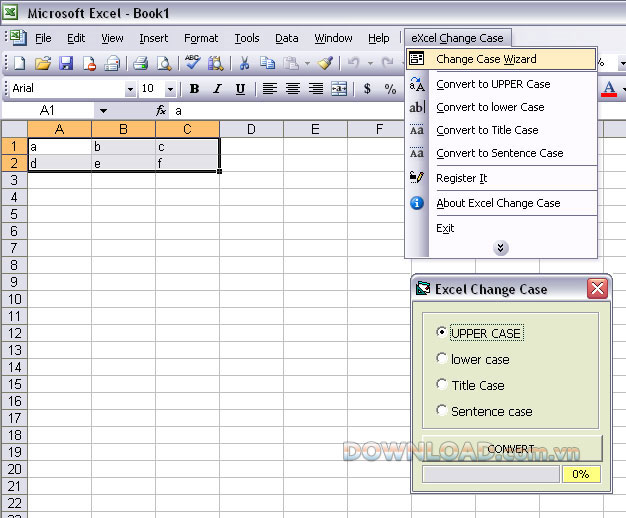Click the Permission document icon

(89, 63)
